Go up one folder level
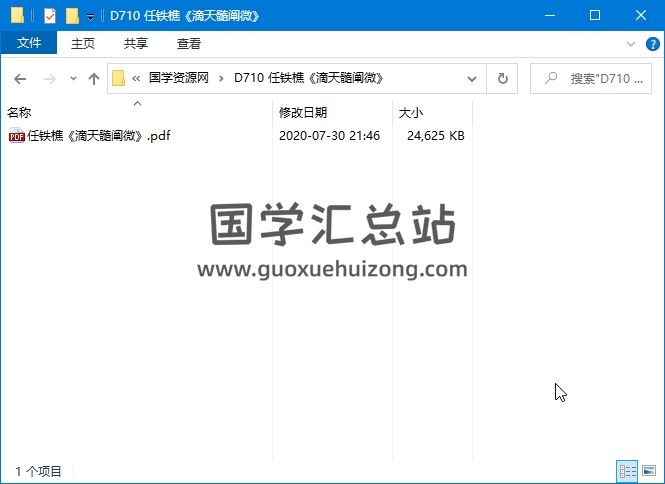 click(94, 78)
